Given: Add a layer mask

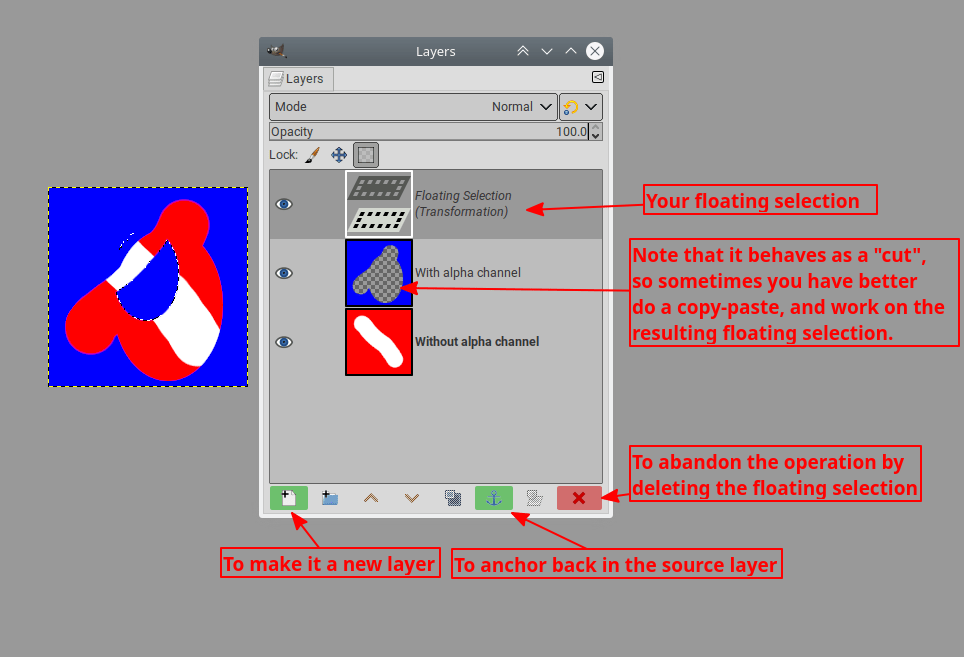Looking at the screenshot, I should point(533,497).
